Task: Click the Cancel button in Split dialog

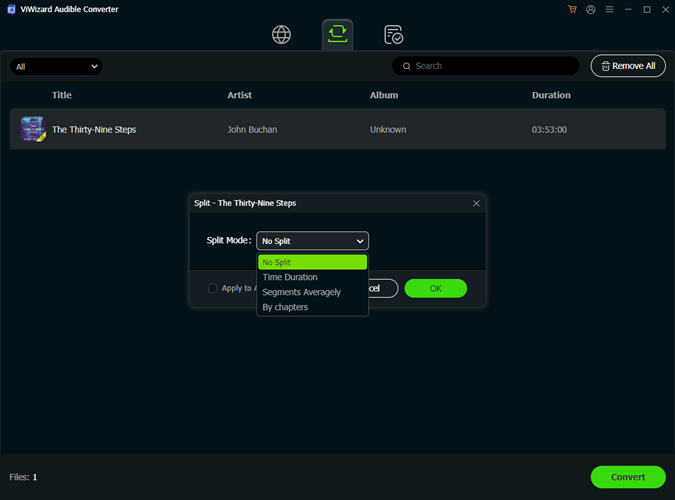Action: coord(383,288)
